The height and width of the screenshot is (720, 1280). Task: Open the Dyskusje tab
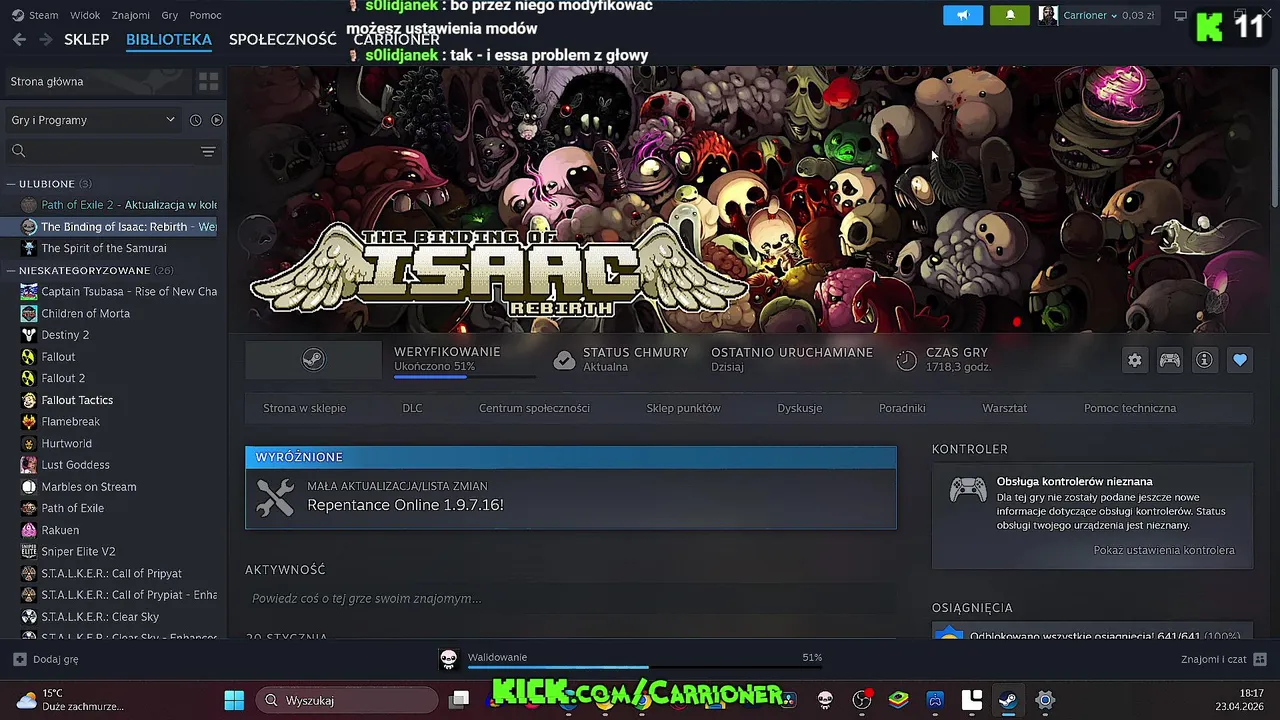point(800,408)
